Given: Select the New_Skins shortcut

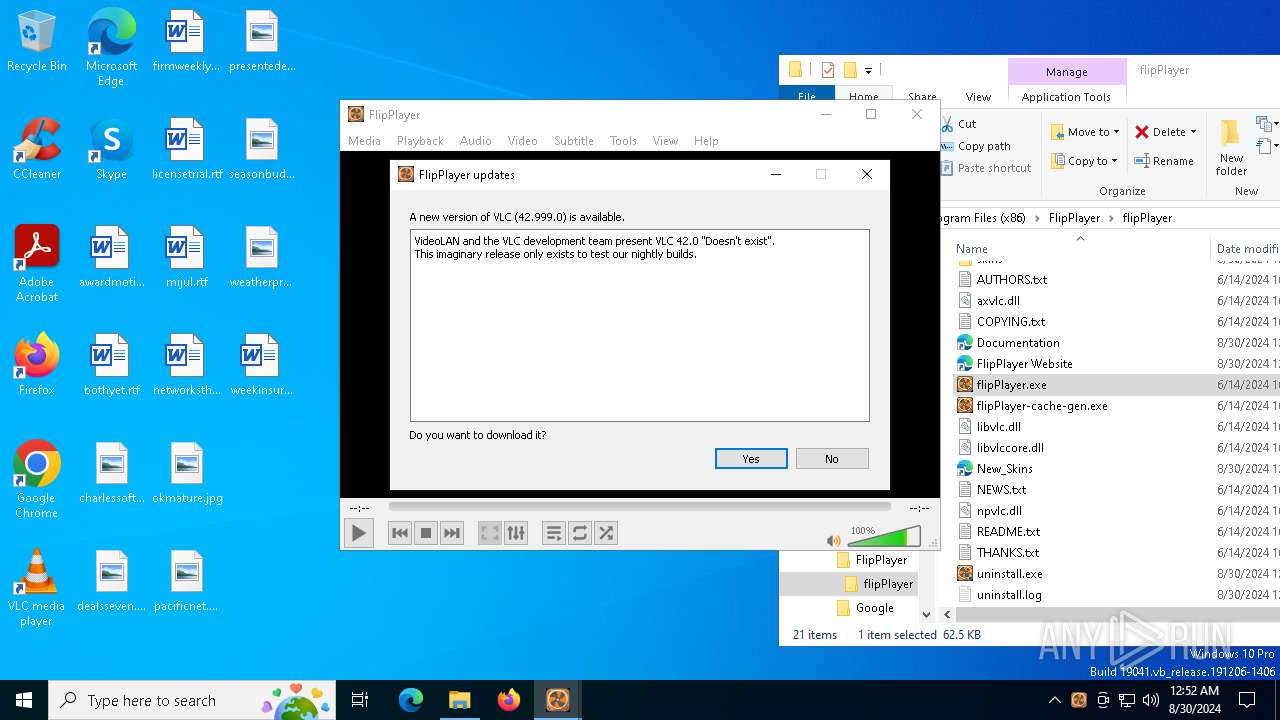Looking at the screenshot, I should pos(1005,469).
